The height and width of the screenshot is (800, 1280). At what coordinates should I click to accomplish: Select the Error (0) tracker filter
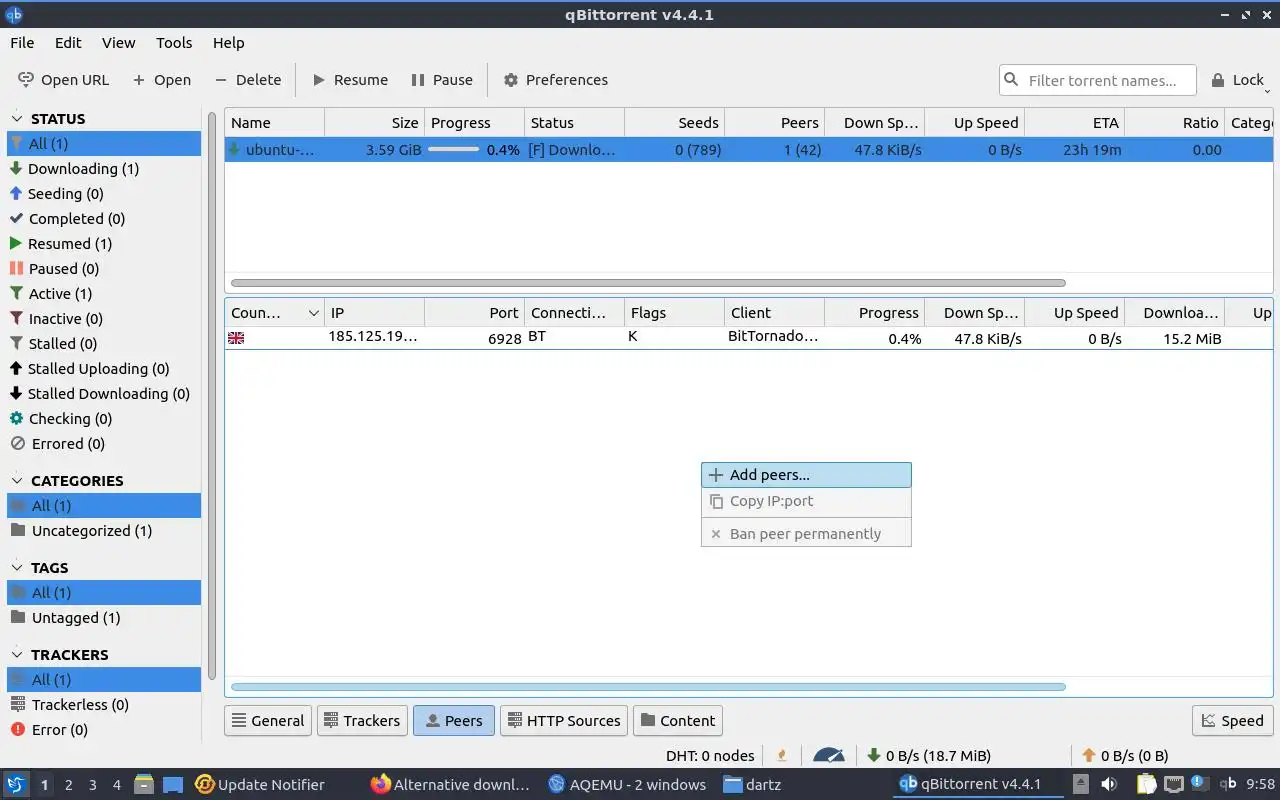click(x=48, y=730)
